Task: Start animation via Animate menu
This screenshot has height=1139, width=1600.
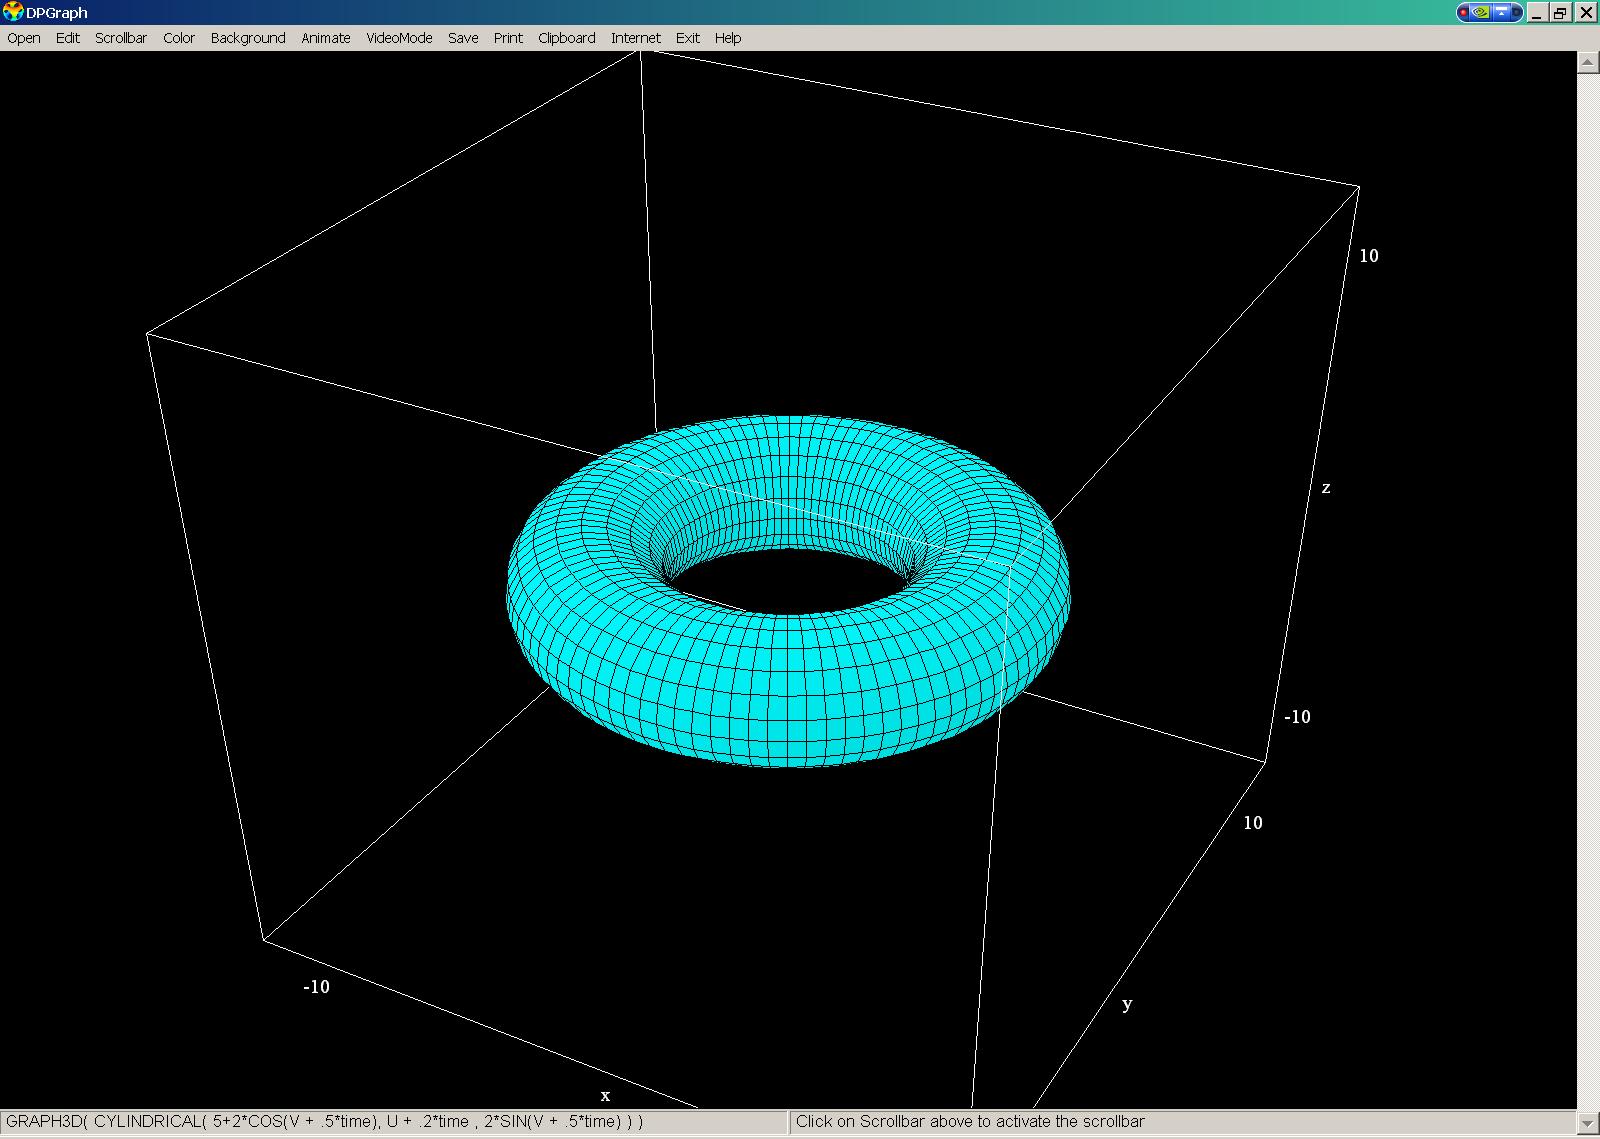Action: [326, 38]
